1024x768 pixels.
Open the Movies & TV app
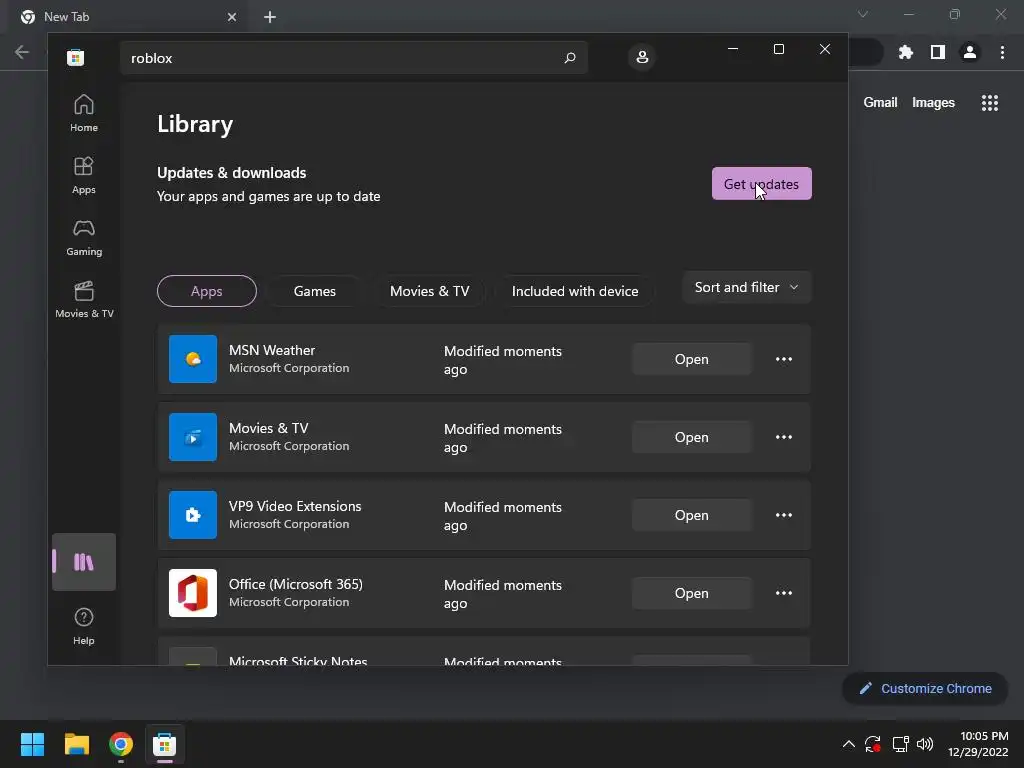(692, 437)
